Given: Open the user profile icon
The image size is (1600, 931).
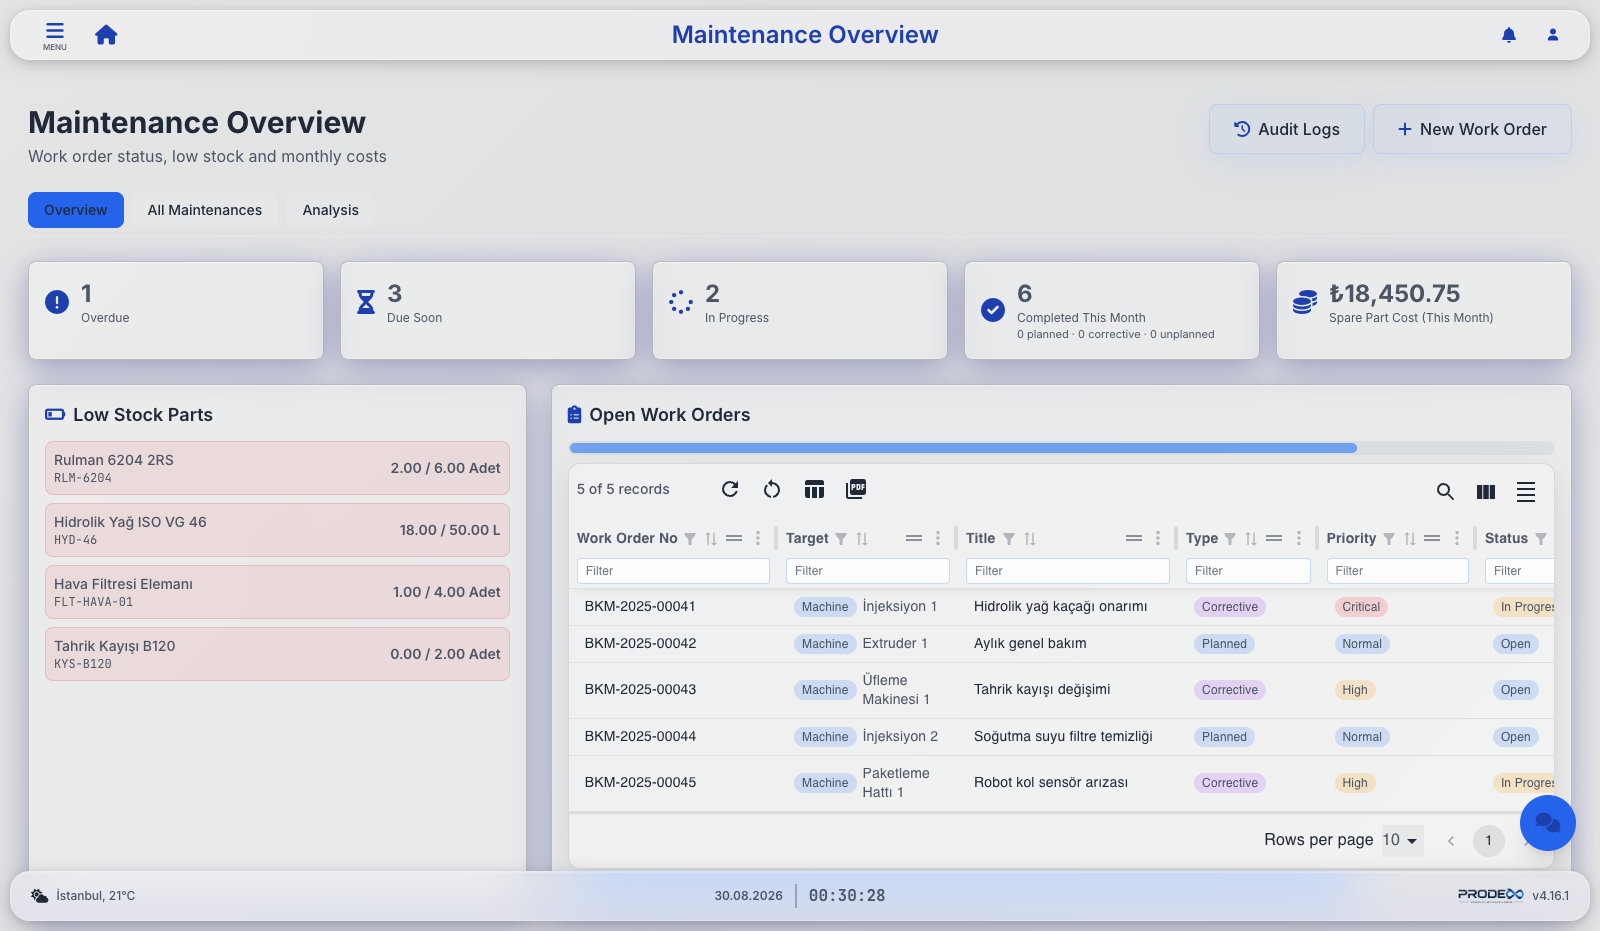Looking at the screenshot, I should coord(1553,35).
